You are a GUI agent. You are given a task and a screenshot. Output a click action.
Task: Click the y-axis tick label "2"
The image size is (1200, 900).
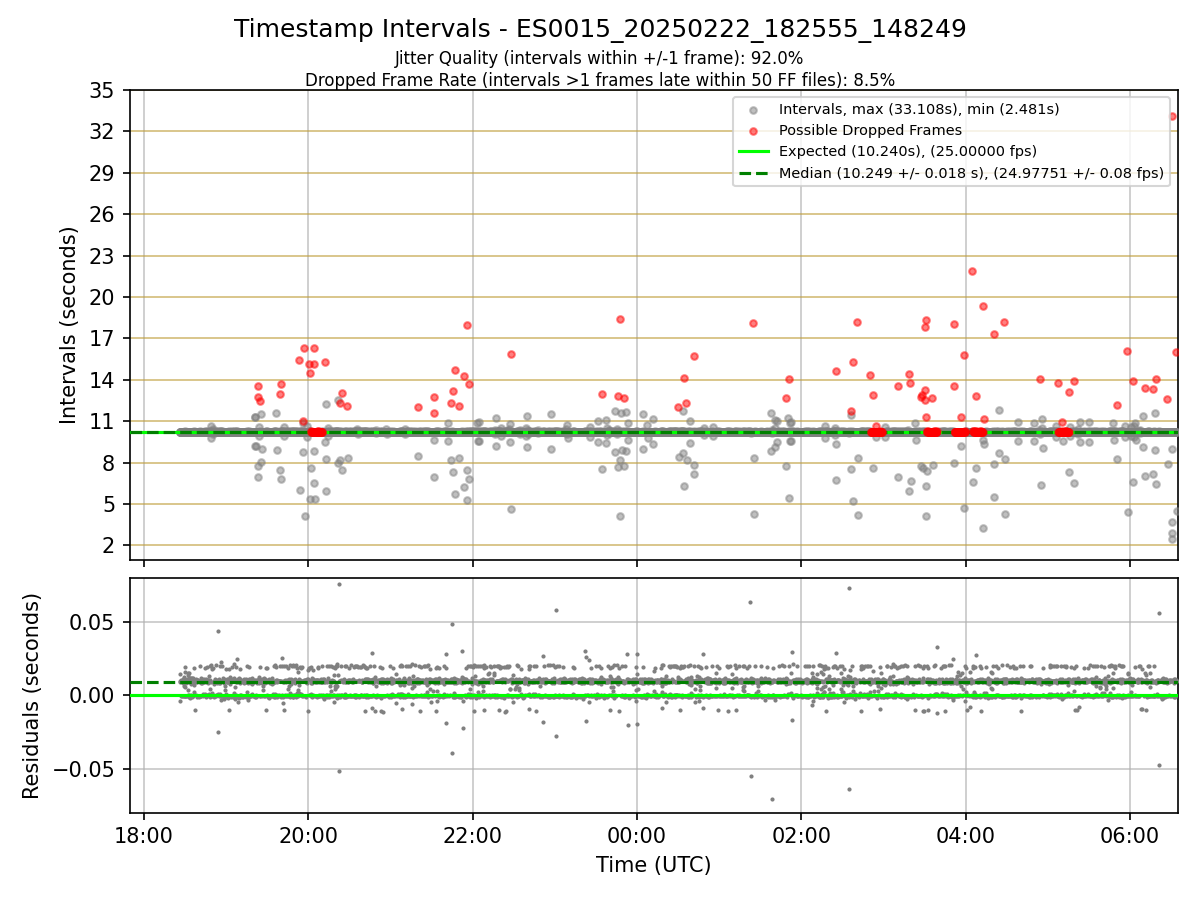108,546
